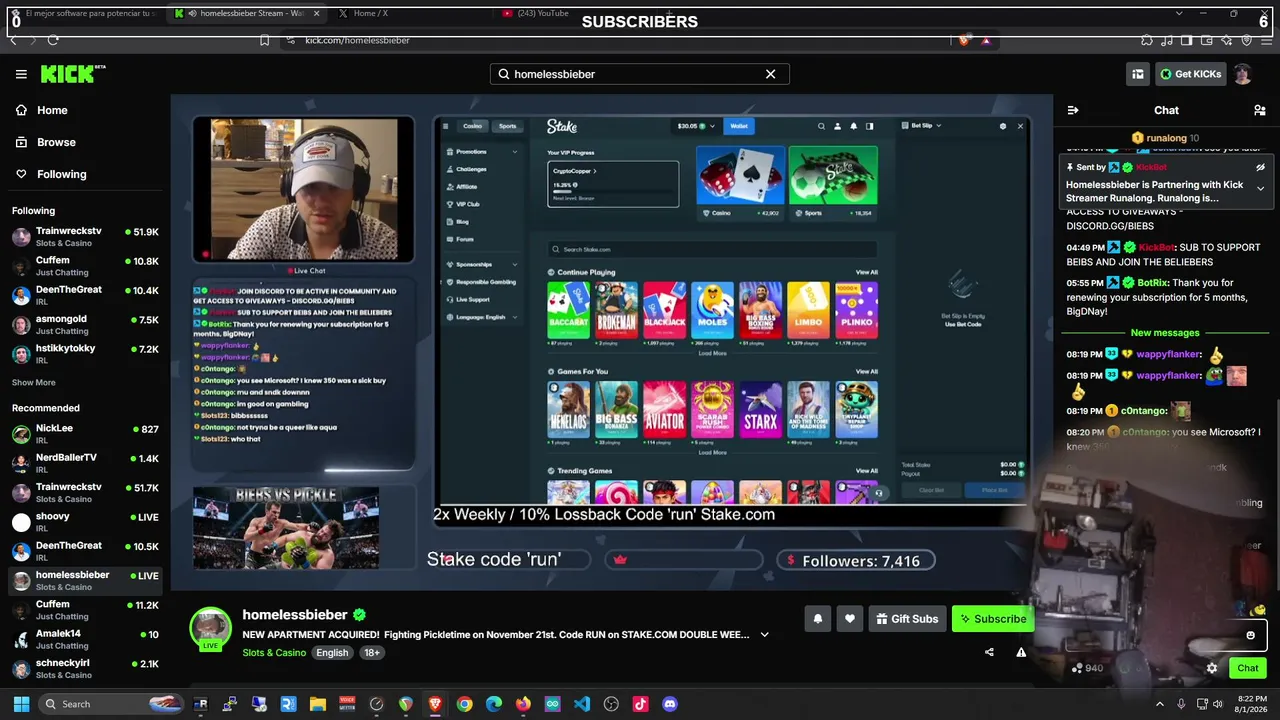Screen dimensions: 1280x720
Task: Open chat settings gear
Action: click(1212, 668)
